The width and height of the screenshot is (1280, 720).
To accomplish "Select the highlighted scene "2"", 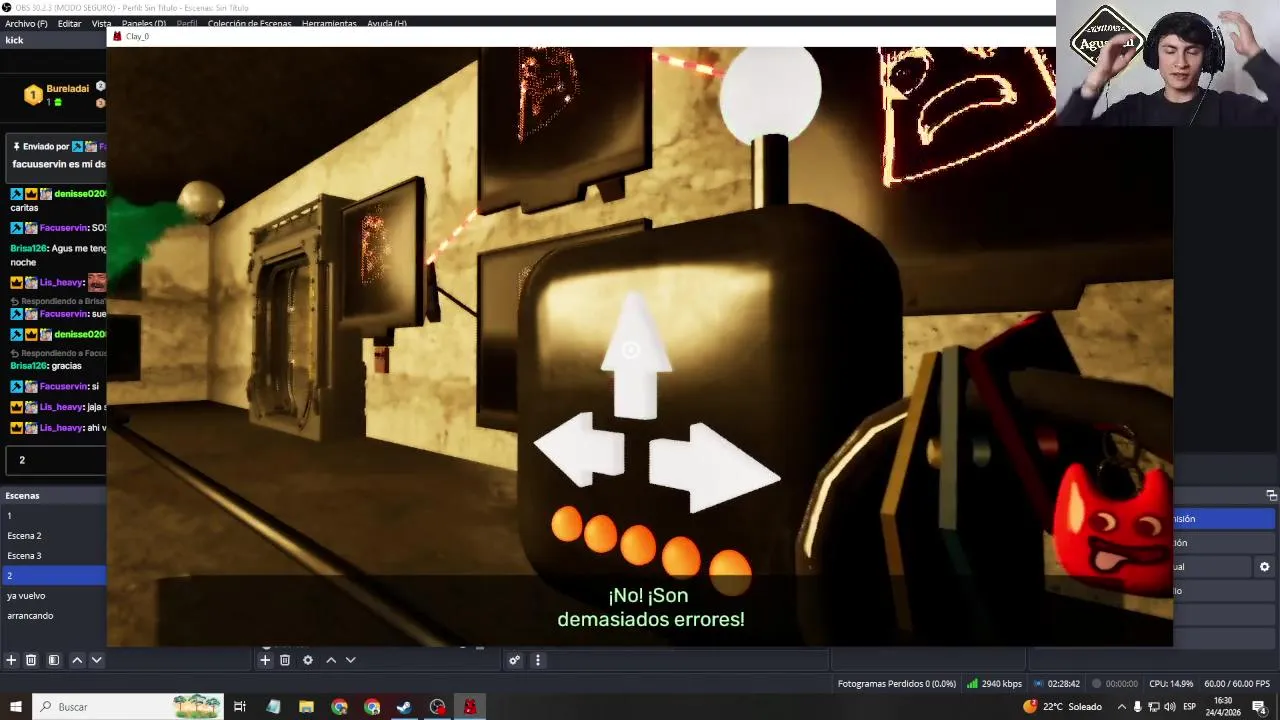I will [x=53, y=575].
